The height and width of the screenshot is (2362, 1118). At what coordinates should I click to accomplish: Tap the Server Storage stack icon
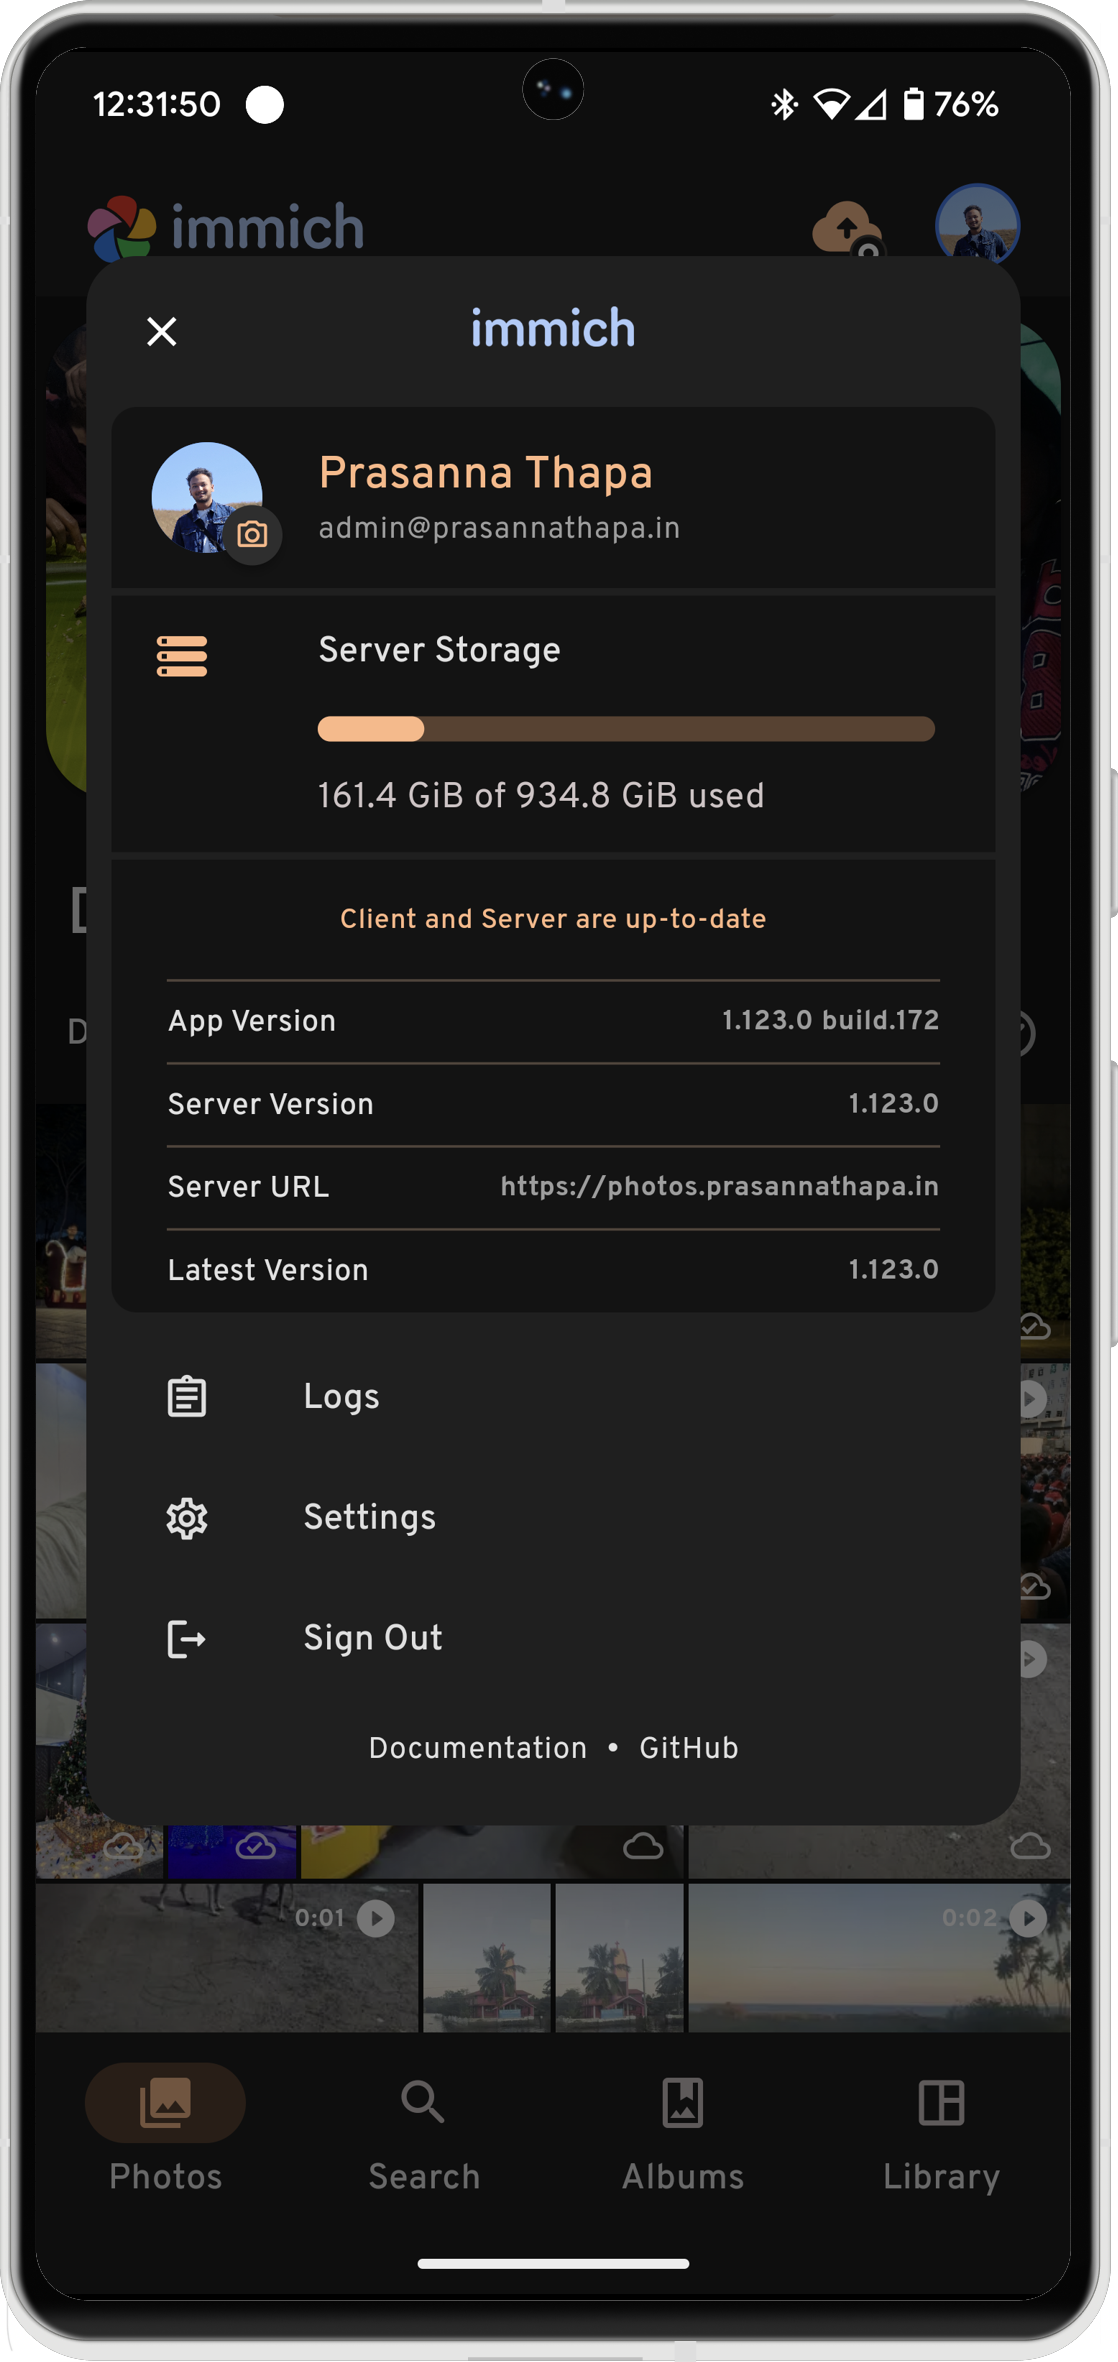(182, 656)
